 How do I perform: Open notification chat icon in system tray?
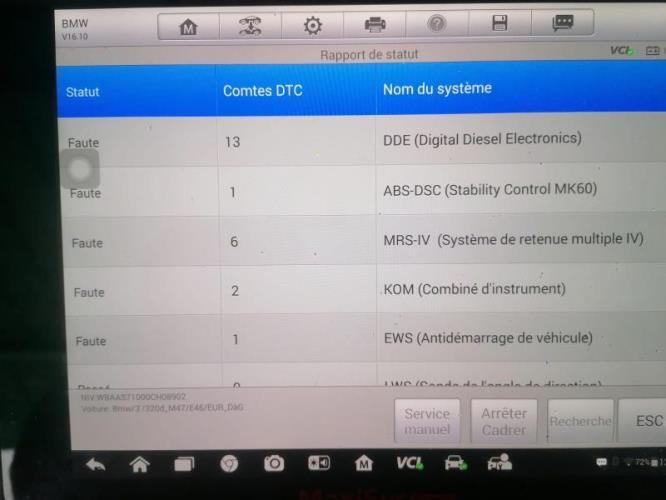[x=601, y=462]
